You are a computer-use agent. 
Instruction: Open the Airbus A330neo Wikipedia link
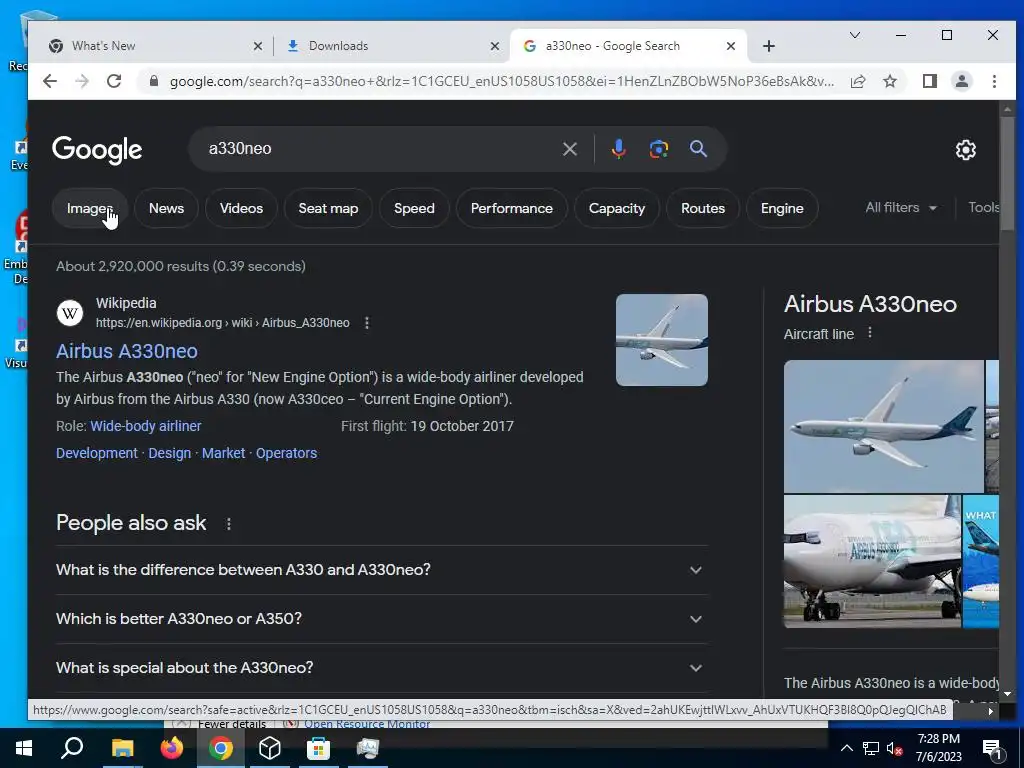[127, 351]
